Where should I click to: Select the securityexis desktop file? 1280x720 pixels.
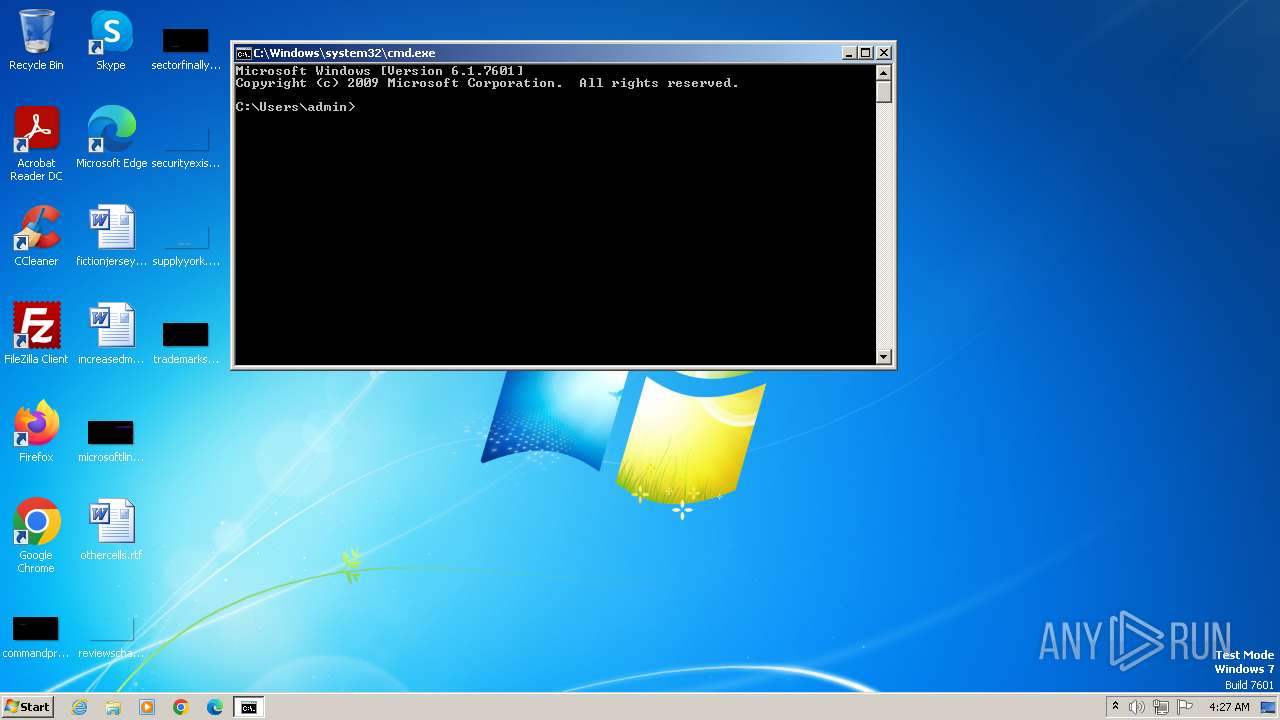click(x=185, y=146)
